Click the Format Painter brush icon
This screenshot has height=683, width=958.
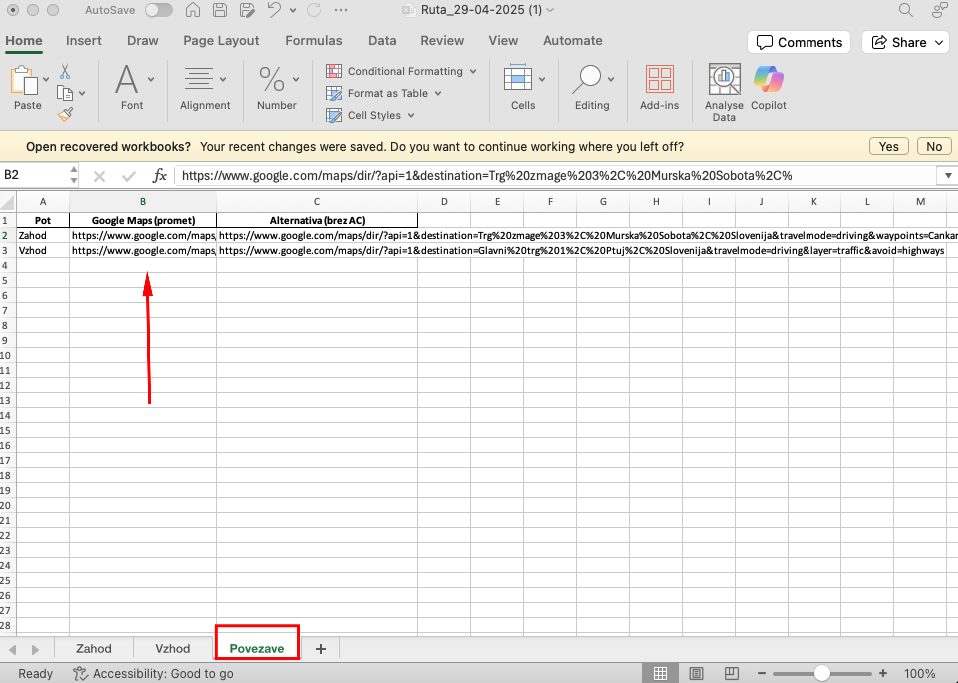point(65,115)
